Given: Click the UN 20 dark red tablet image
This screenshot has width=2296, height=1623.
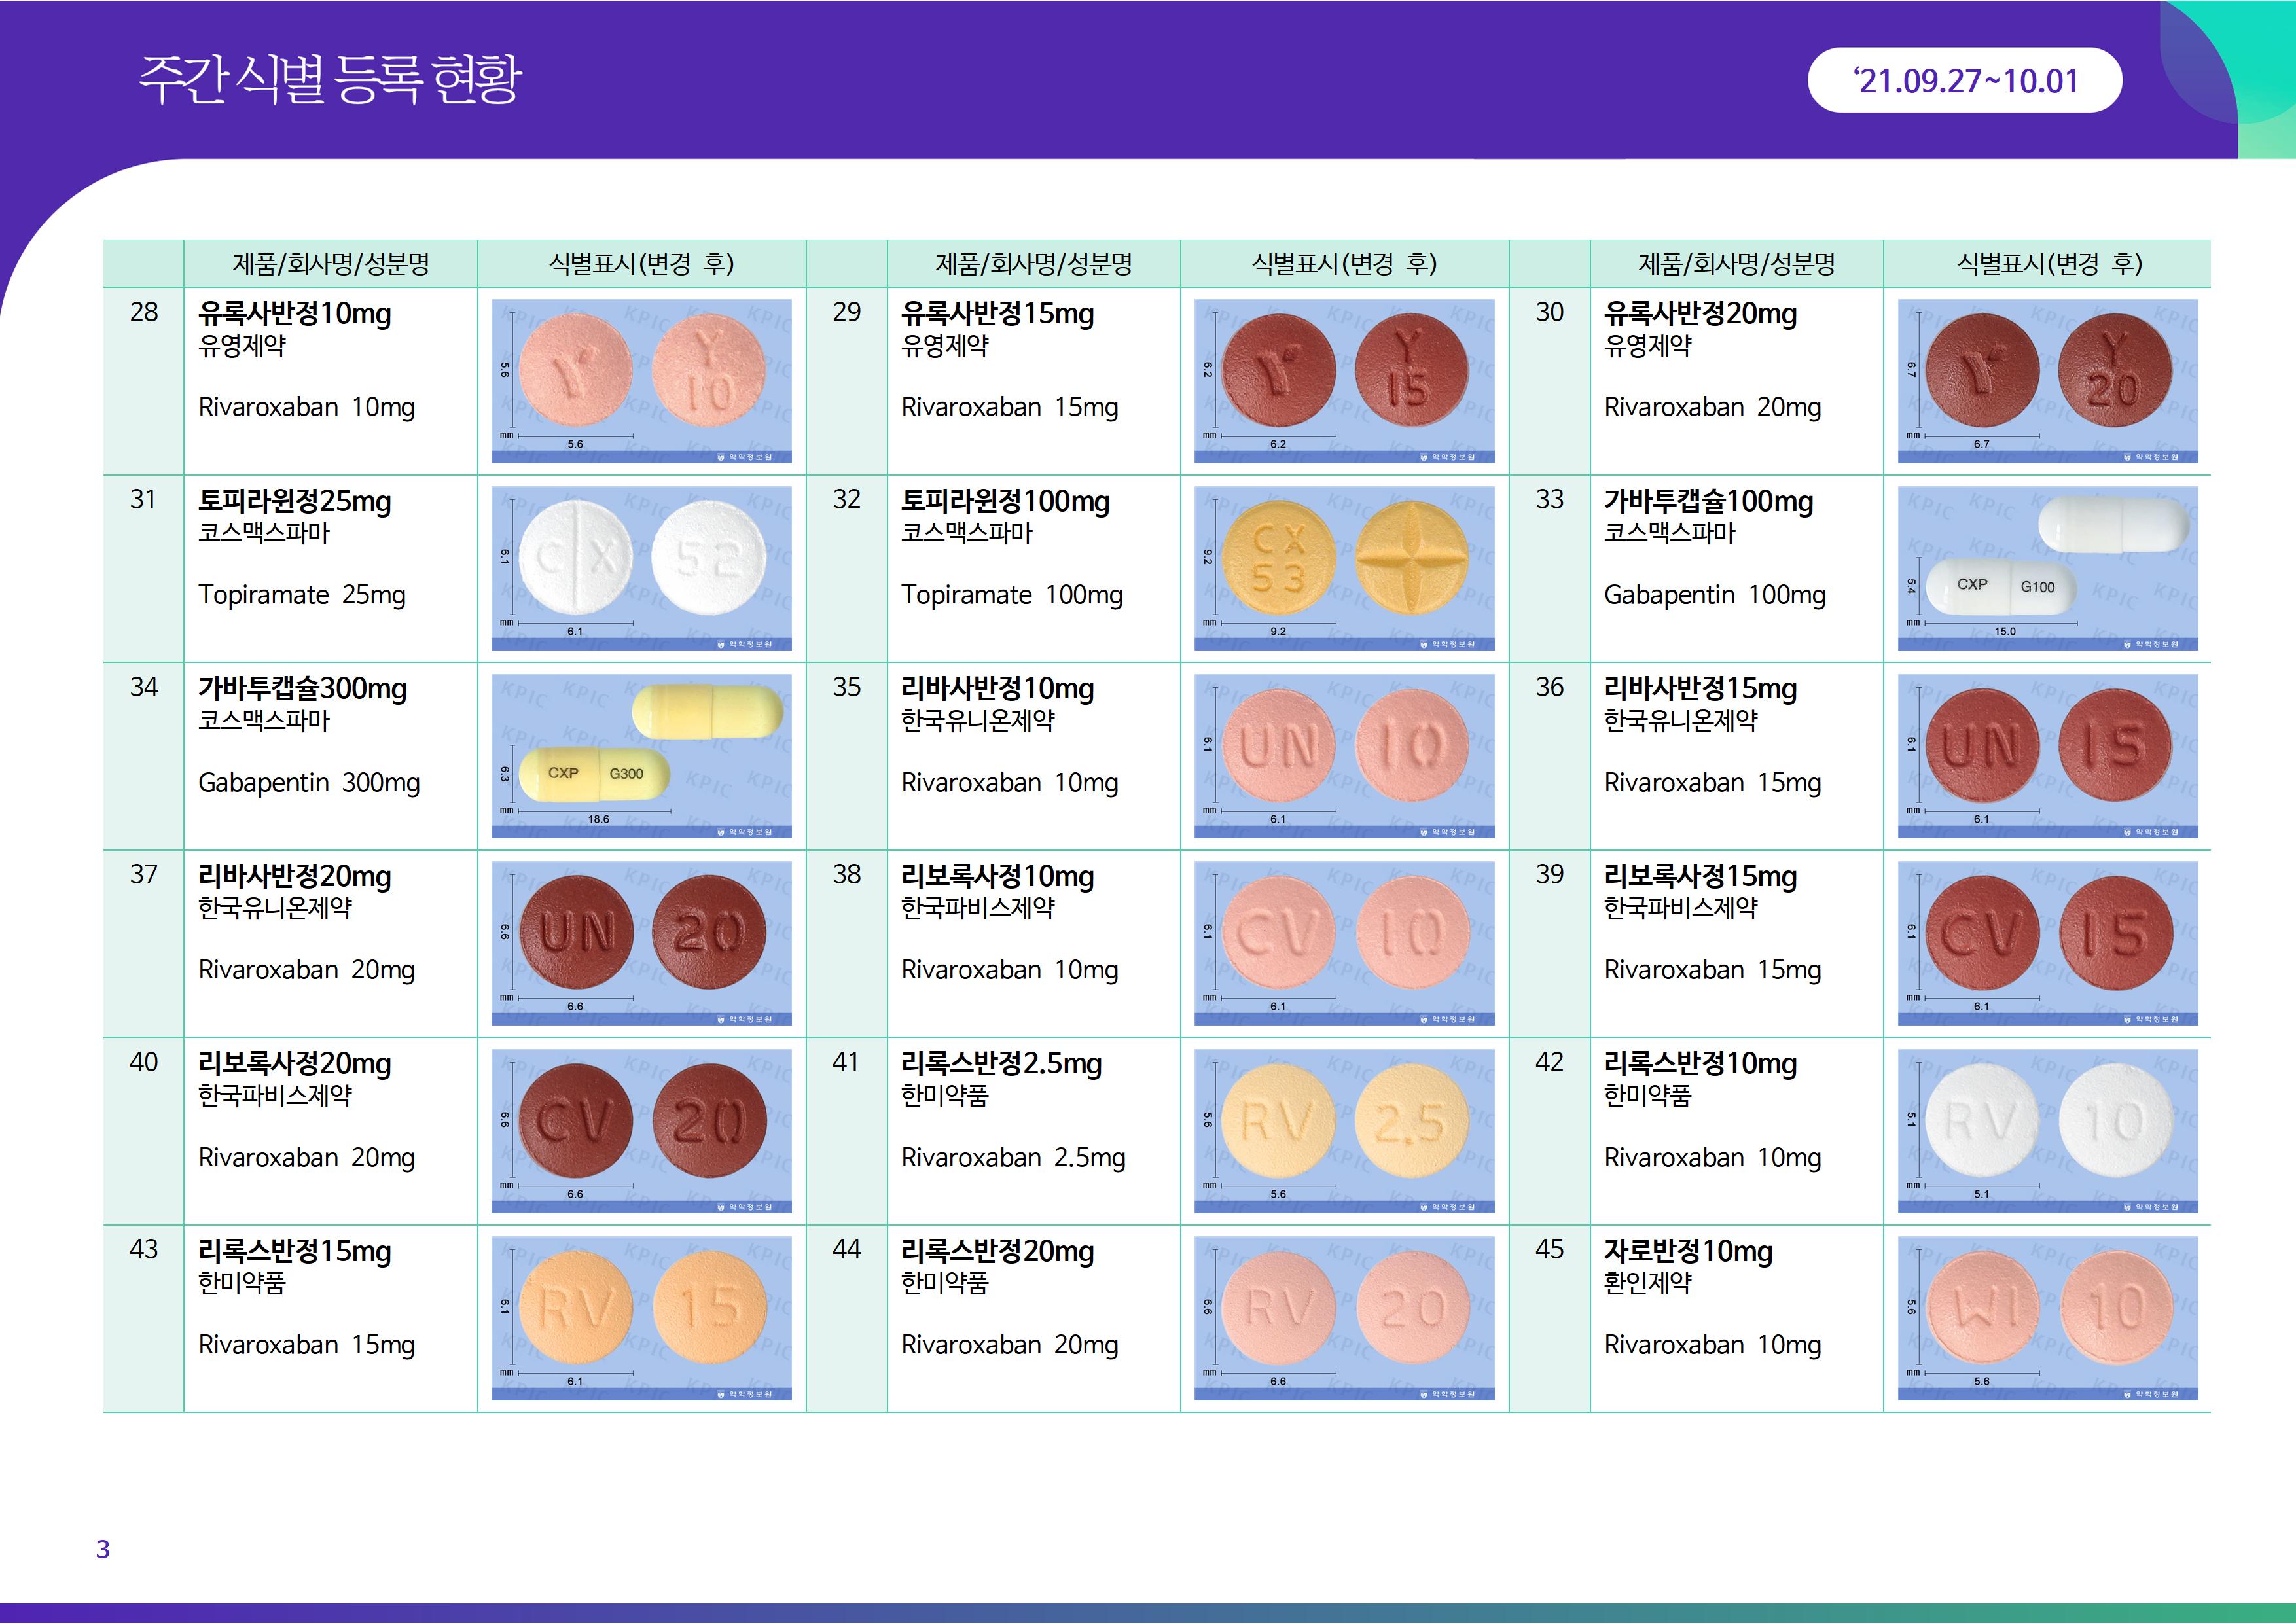Looking at the screenshot, I should (641, 943).
